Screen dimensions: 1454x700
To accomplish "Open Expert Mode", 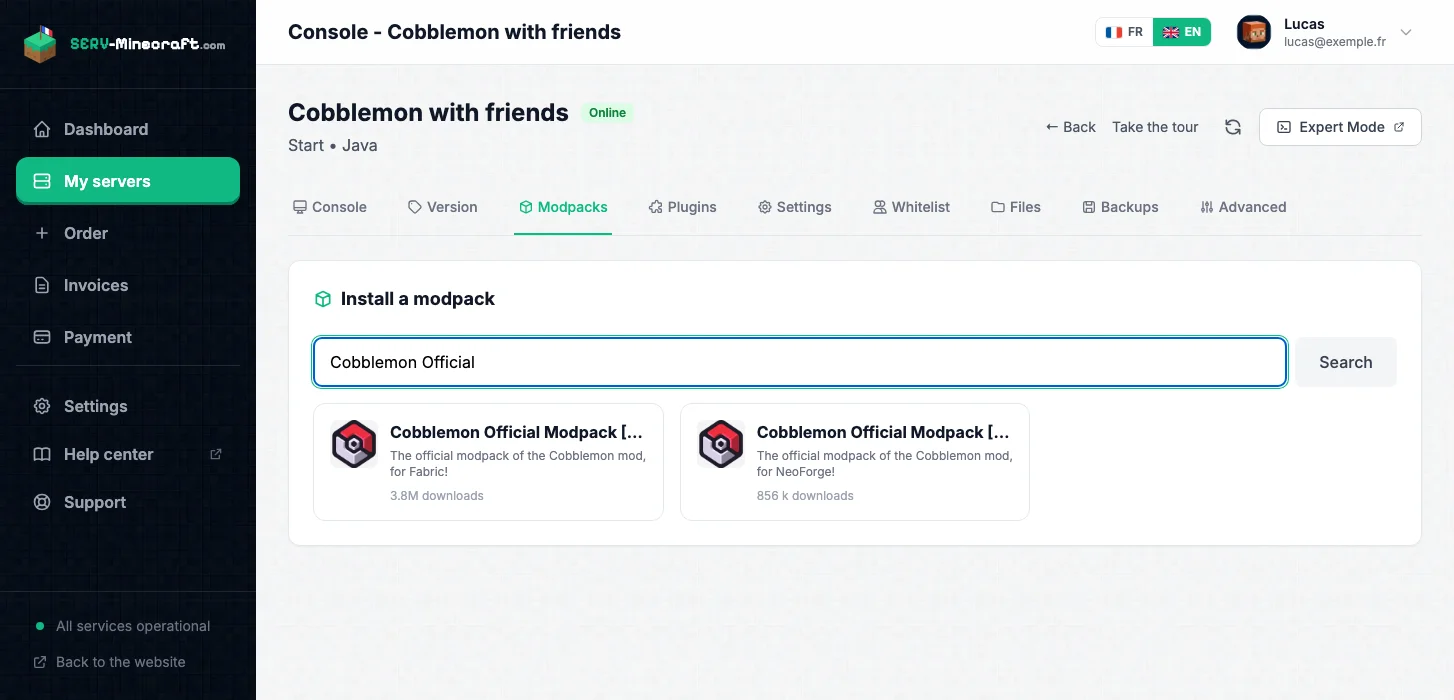I will (x=1340, y=127).
